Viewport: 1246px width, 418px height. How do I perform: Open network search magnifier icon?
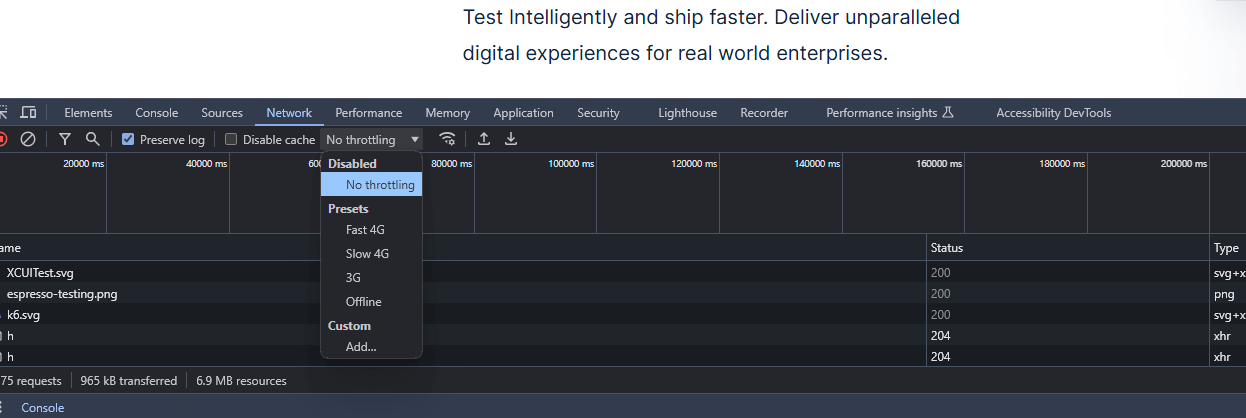[92, 139]
